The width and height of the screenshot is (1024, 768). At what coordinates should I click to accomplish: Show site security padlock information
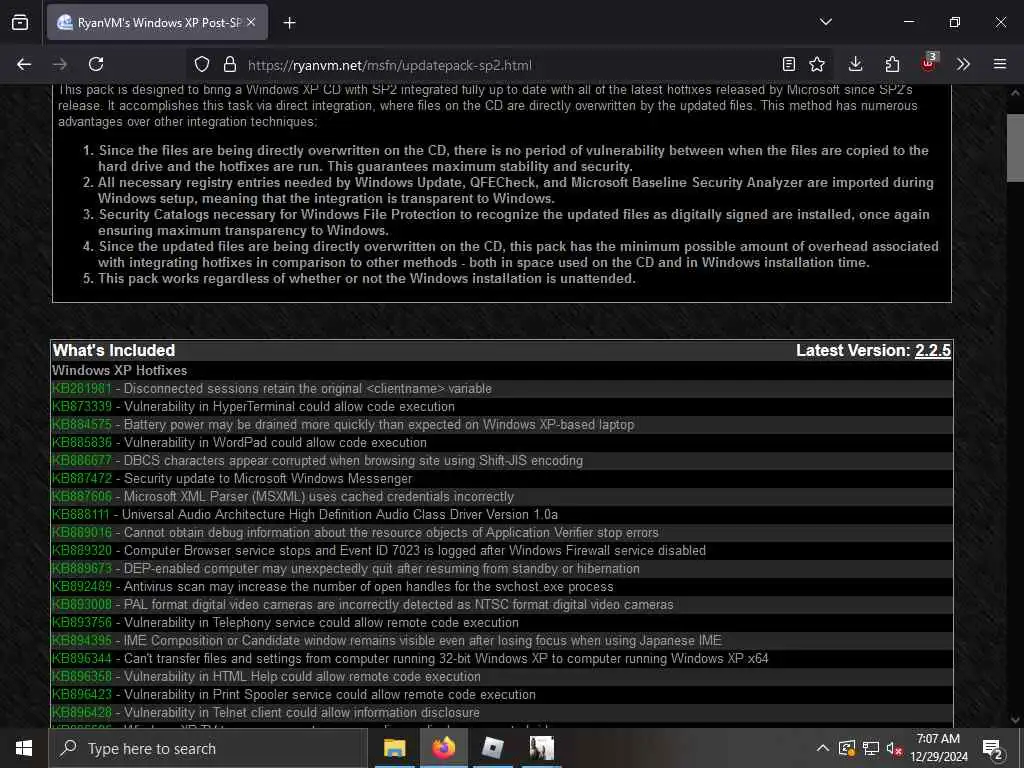[x=230, y=65]
